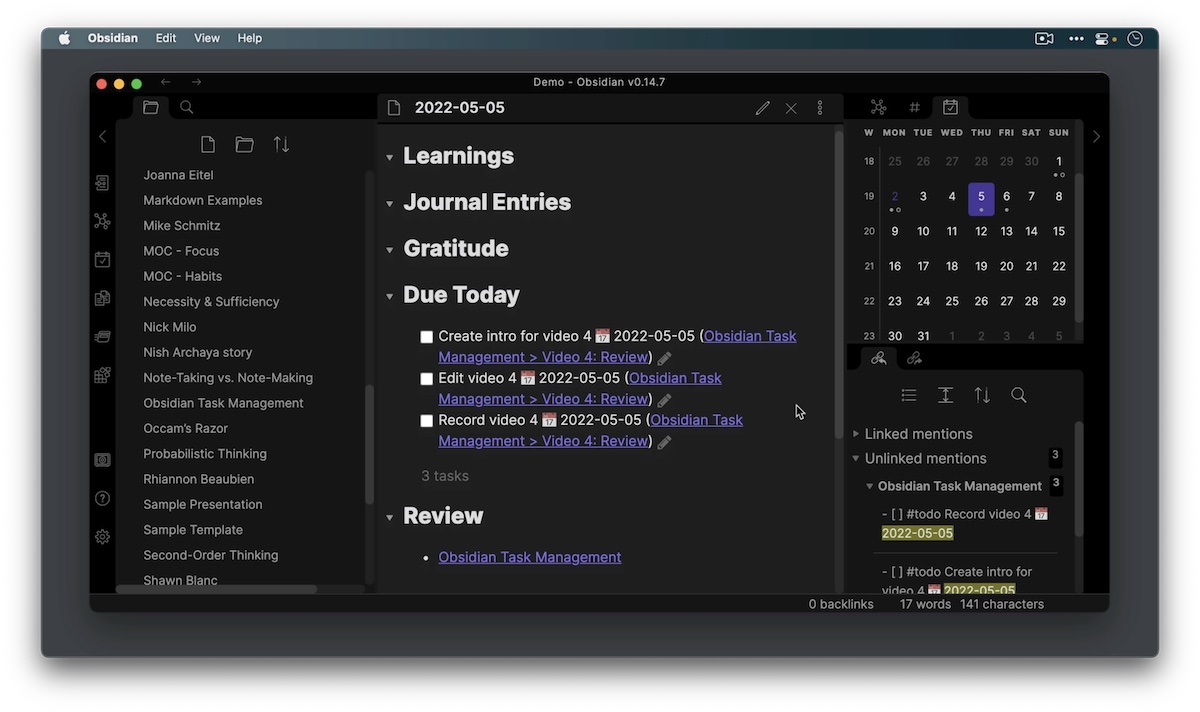Check off Create intro for video 4
The height and width of the screenshot is (712, 1200).
(x=427, y=337)
